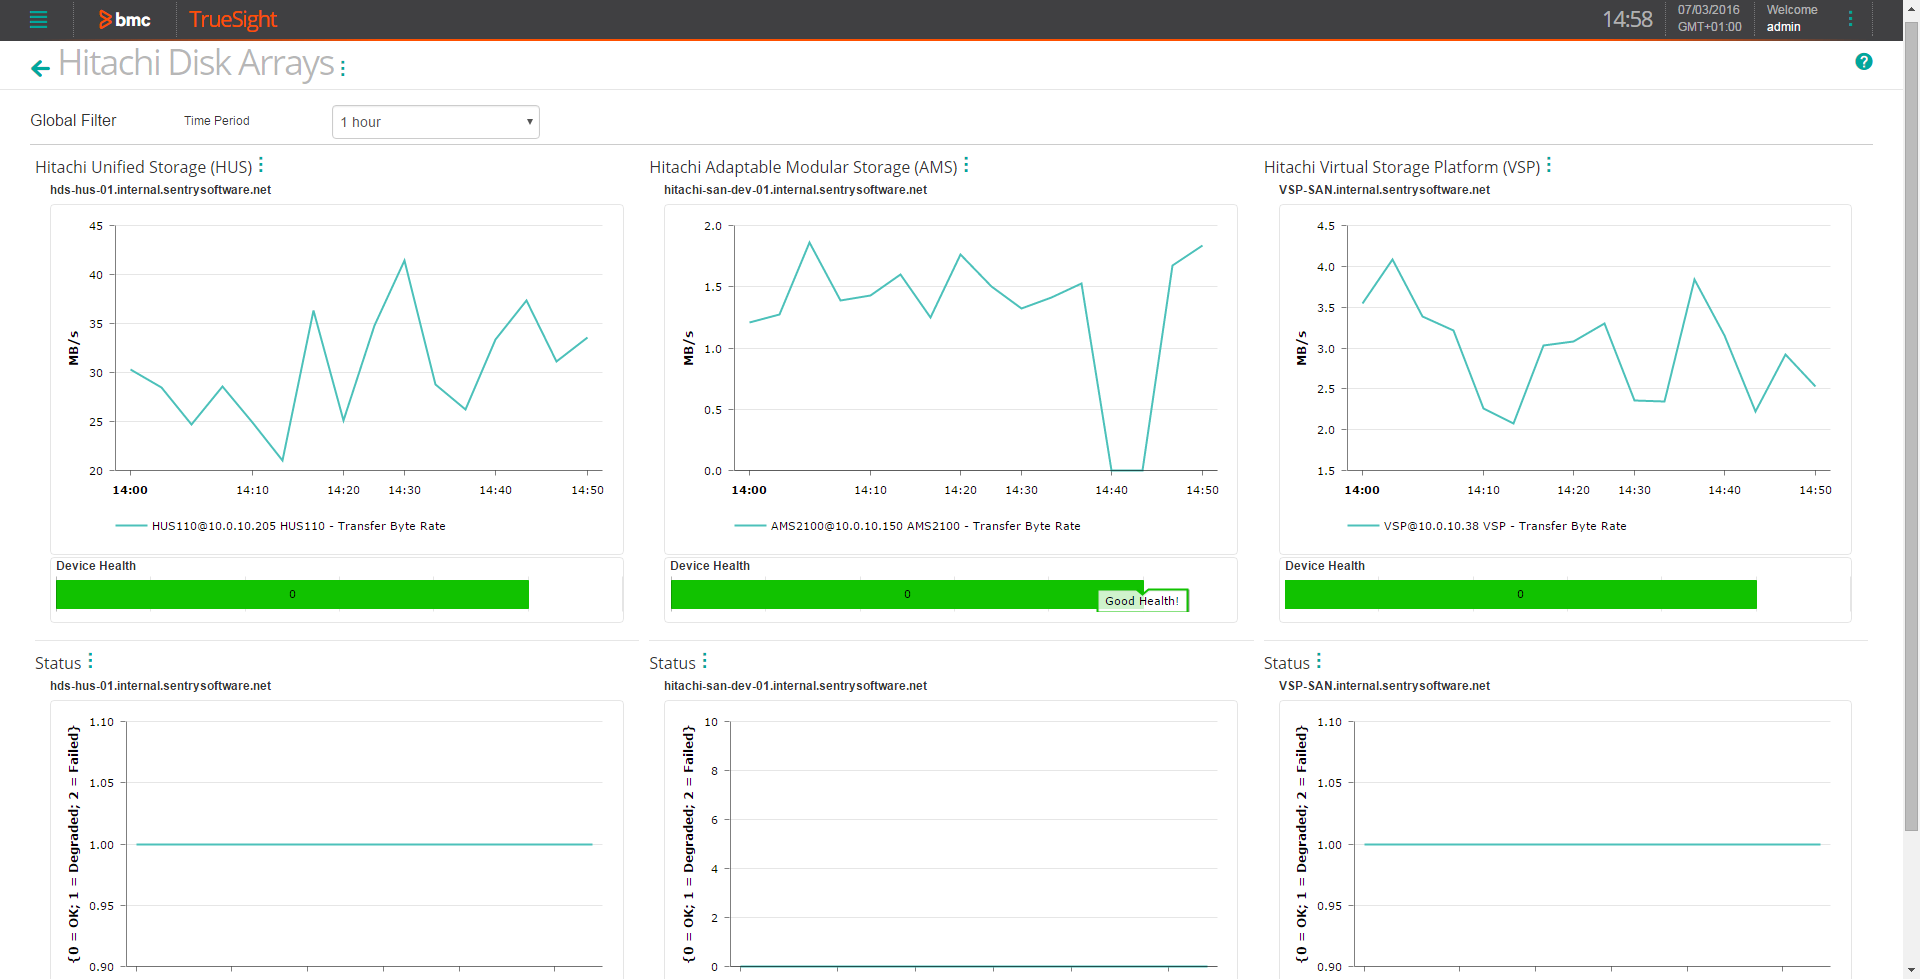
Task: Click the VSP-SAN hostname under VSP Status
Action: pos(1384,686)
